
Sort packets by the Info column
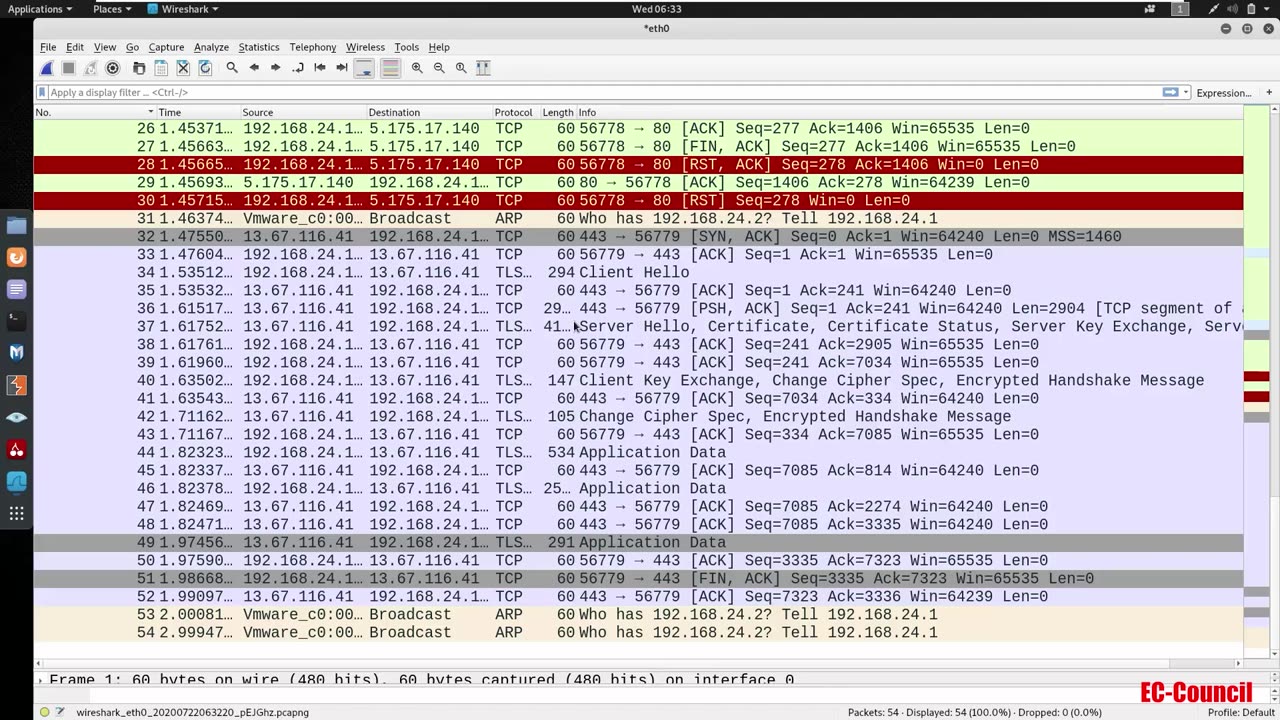(x=908, y=112)
